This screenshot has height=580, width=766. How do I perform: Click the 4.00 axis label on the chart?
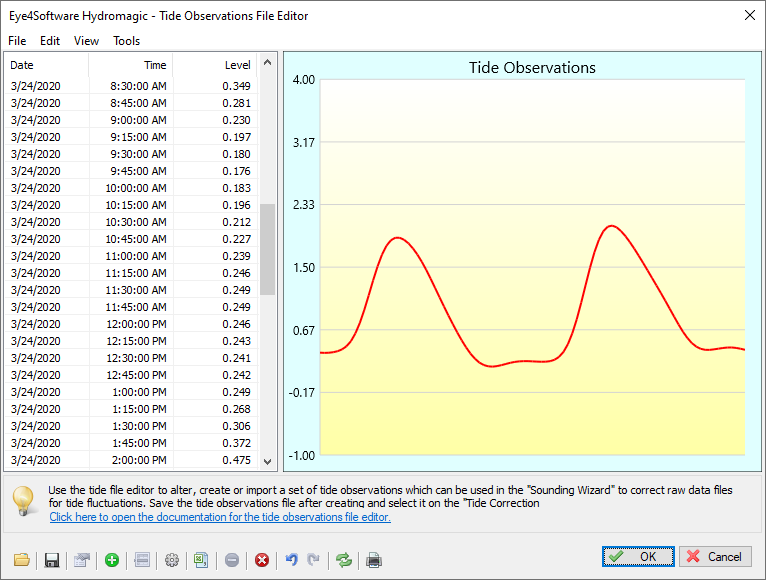click(x=303, y=80)
